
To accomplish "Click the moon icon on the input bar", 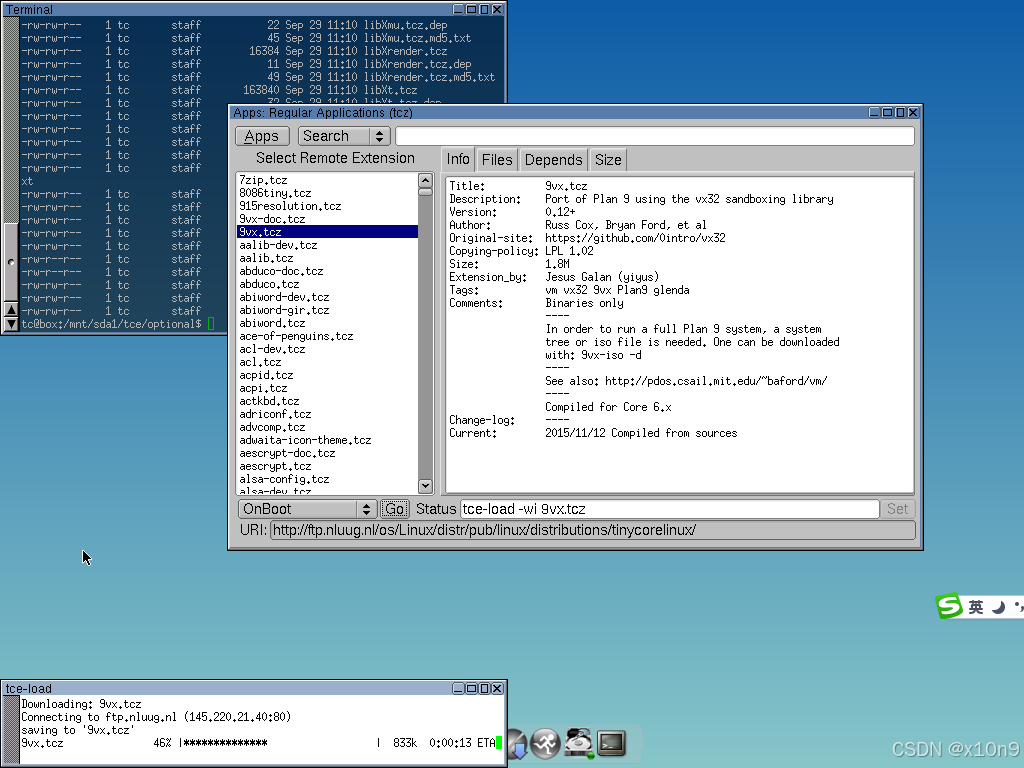I will click(x=998, y=607).
